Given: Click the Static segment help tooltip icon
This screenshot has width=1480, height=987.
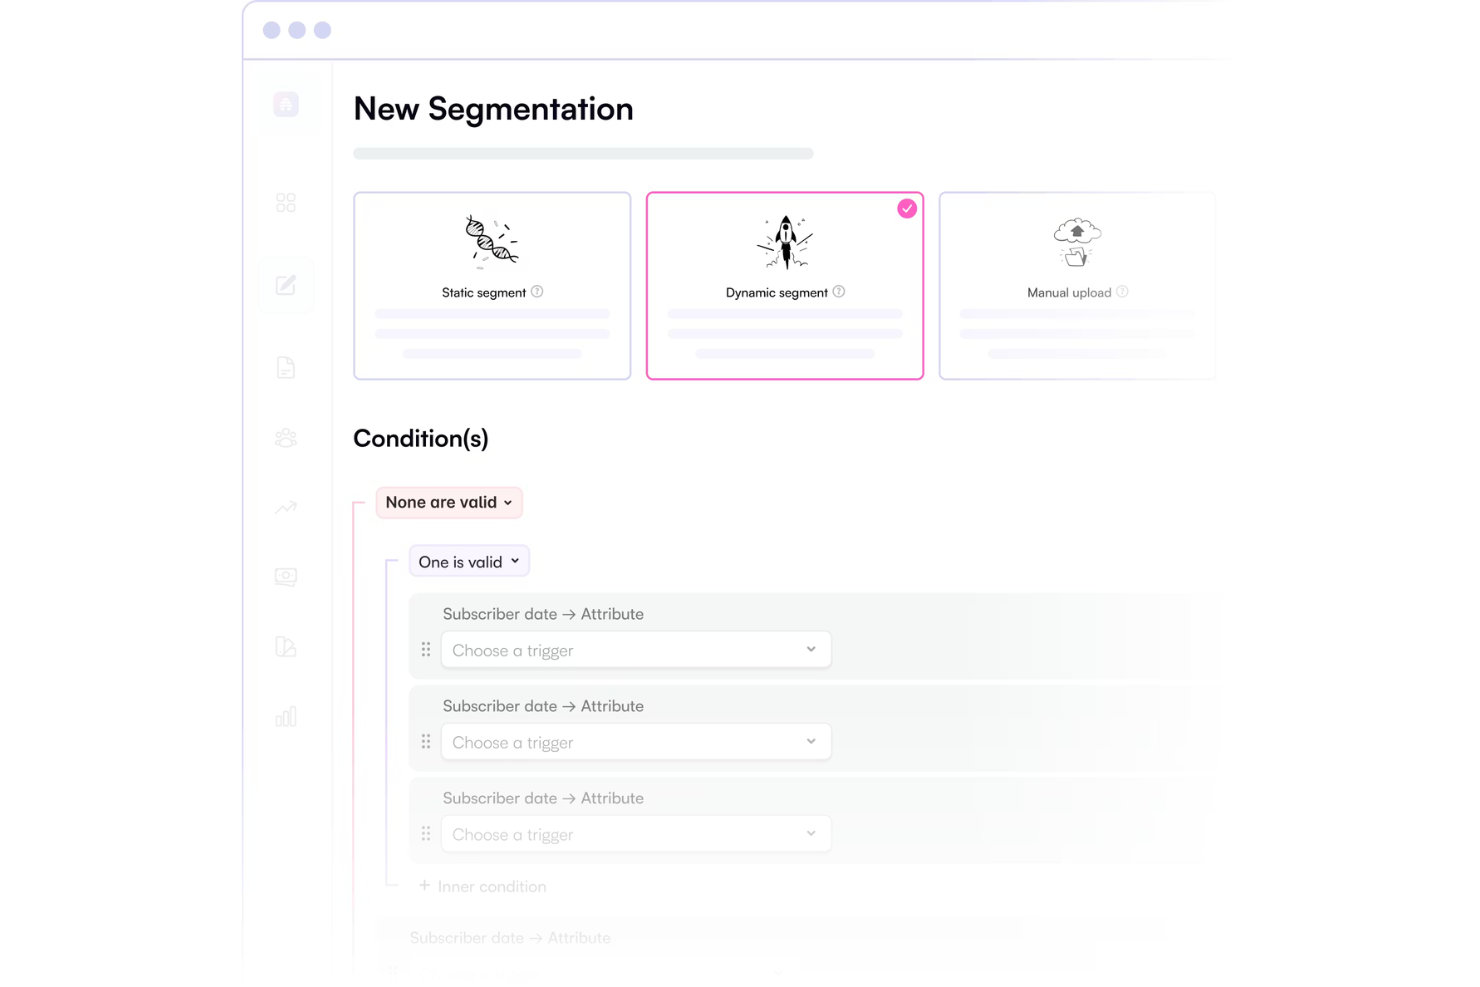Looking at the screenshot, I should coord(537,292).
